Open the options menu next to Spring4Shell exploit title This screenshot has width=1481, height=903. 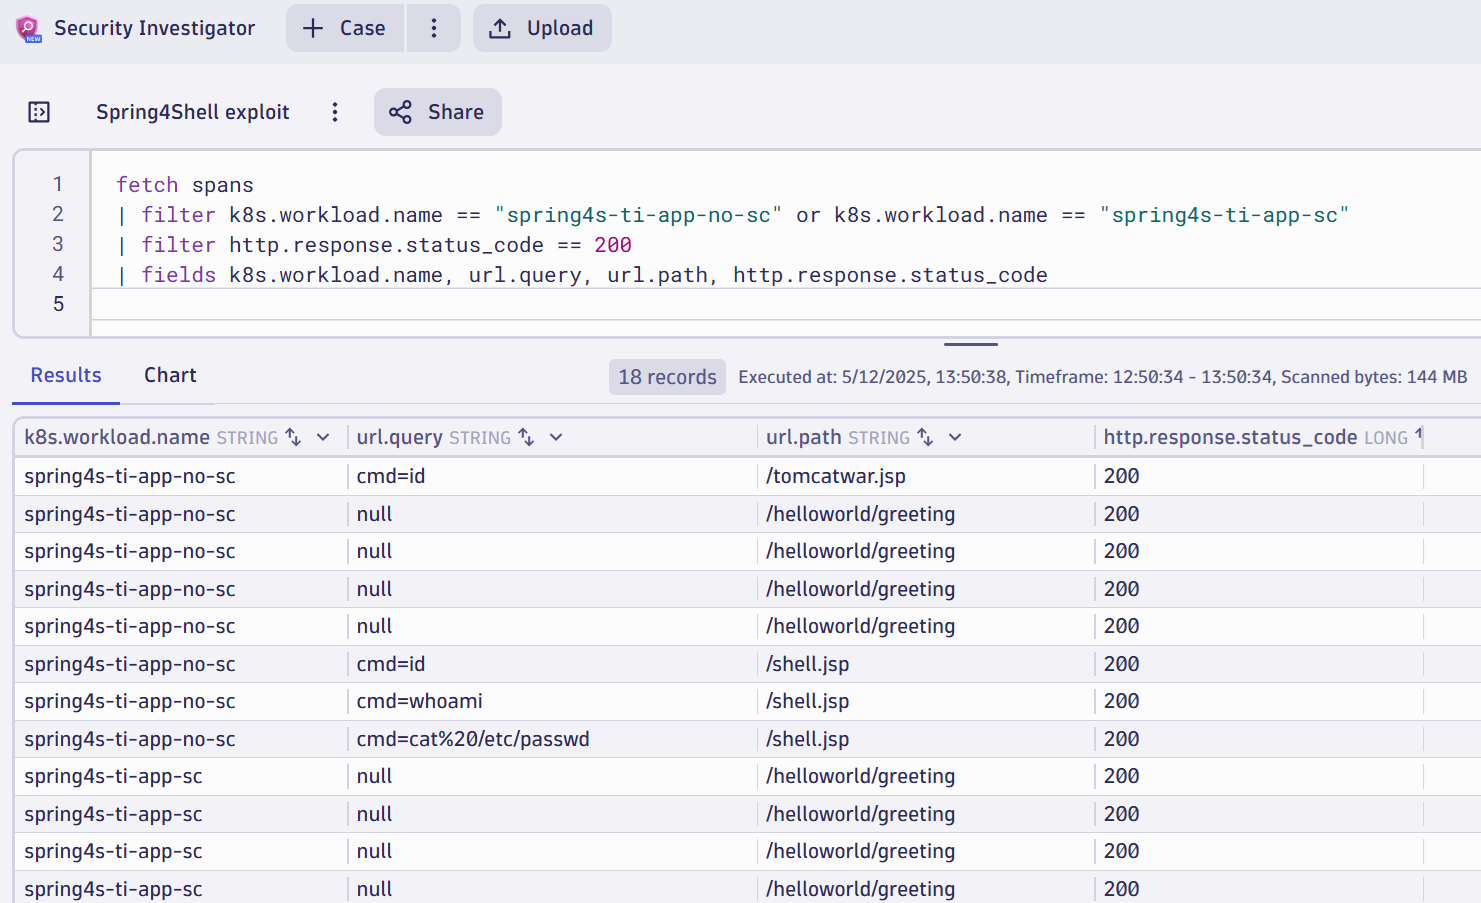pyautogui.click(x=334, y=112)
